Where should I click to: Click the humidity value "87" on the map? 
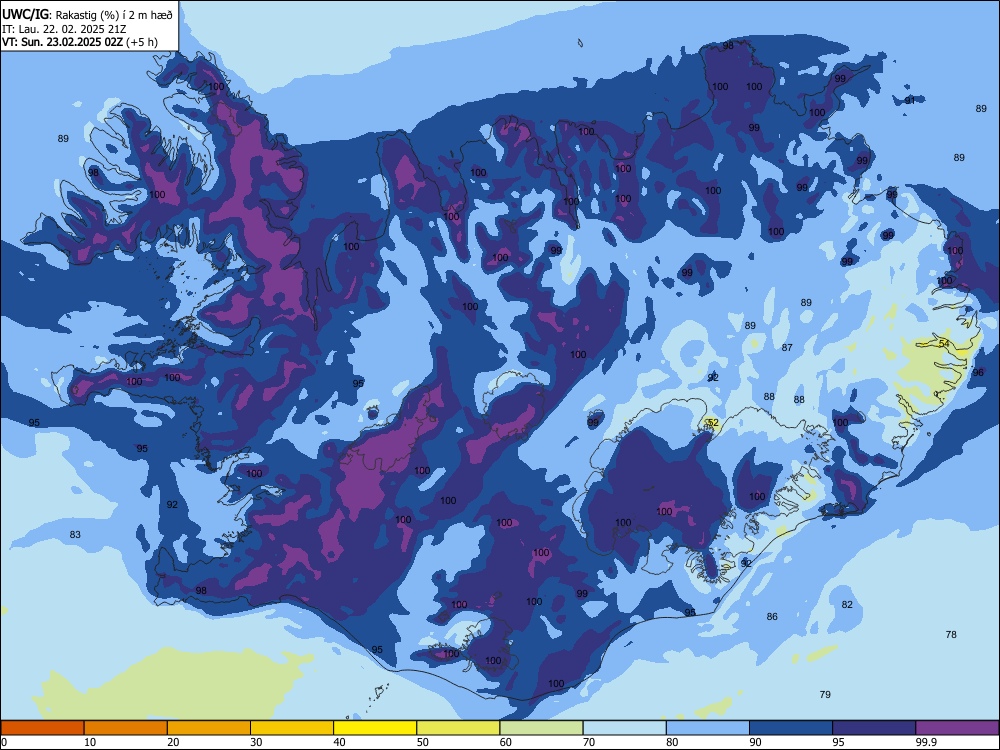[787, 348]
